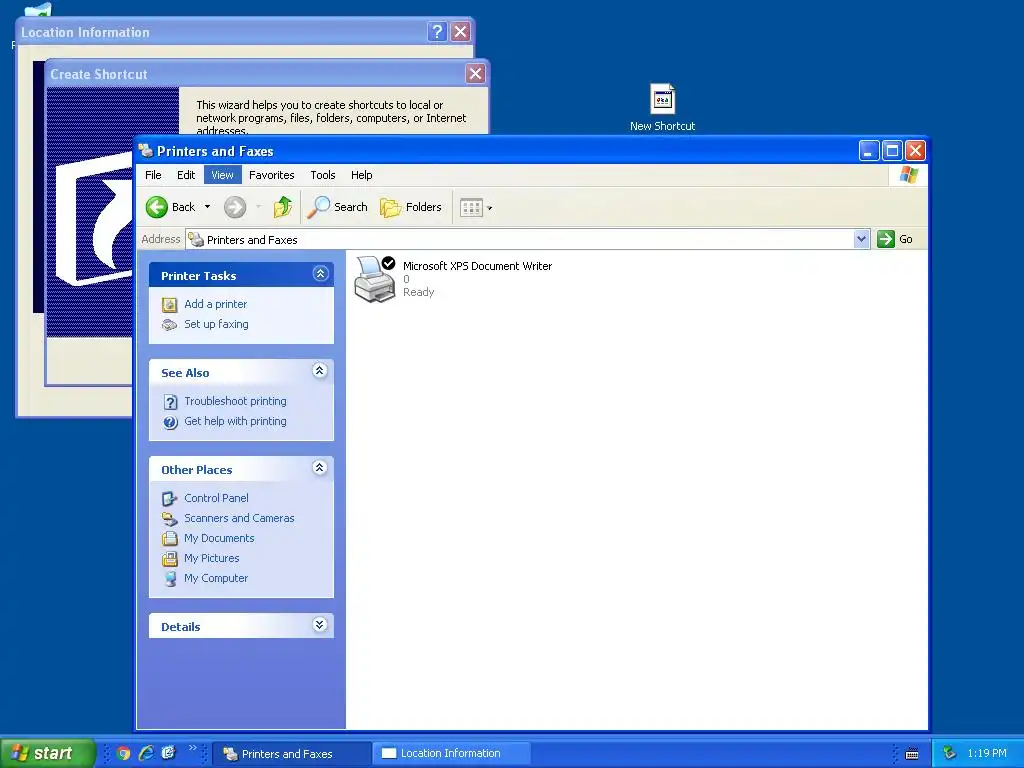Open the View menu

click(x=222, y=175)
